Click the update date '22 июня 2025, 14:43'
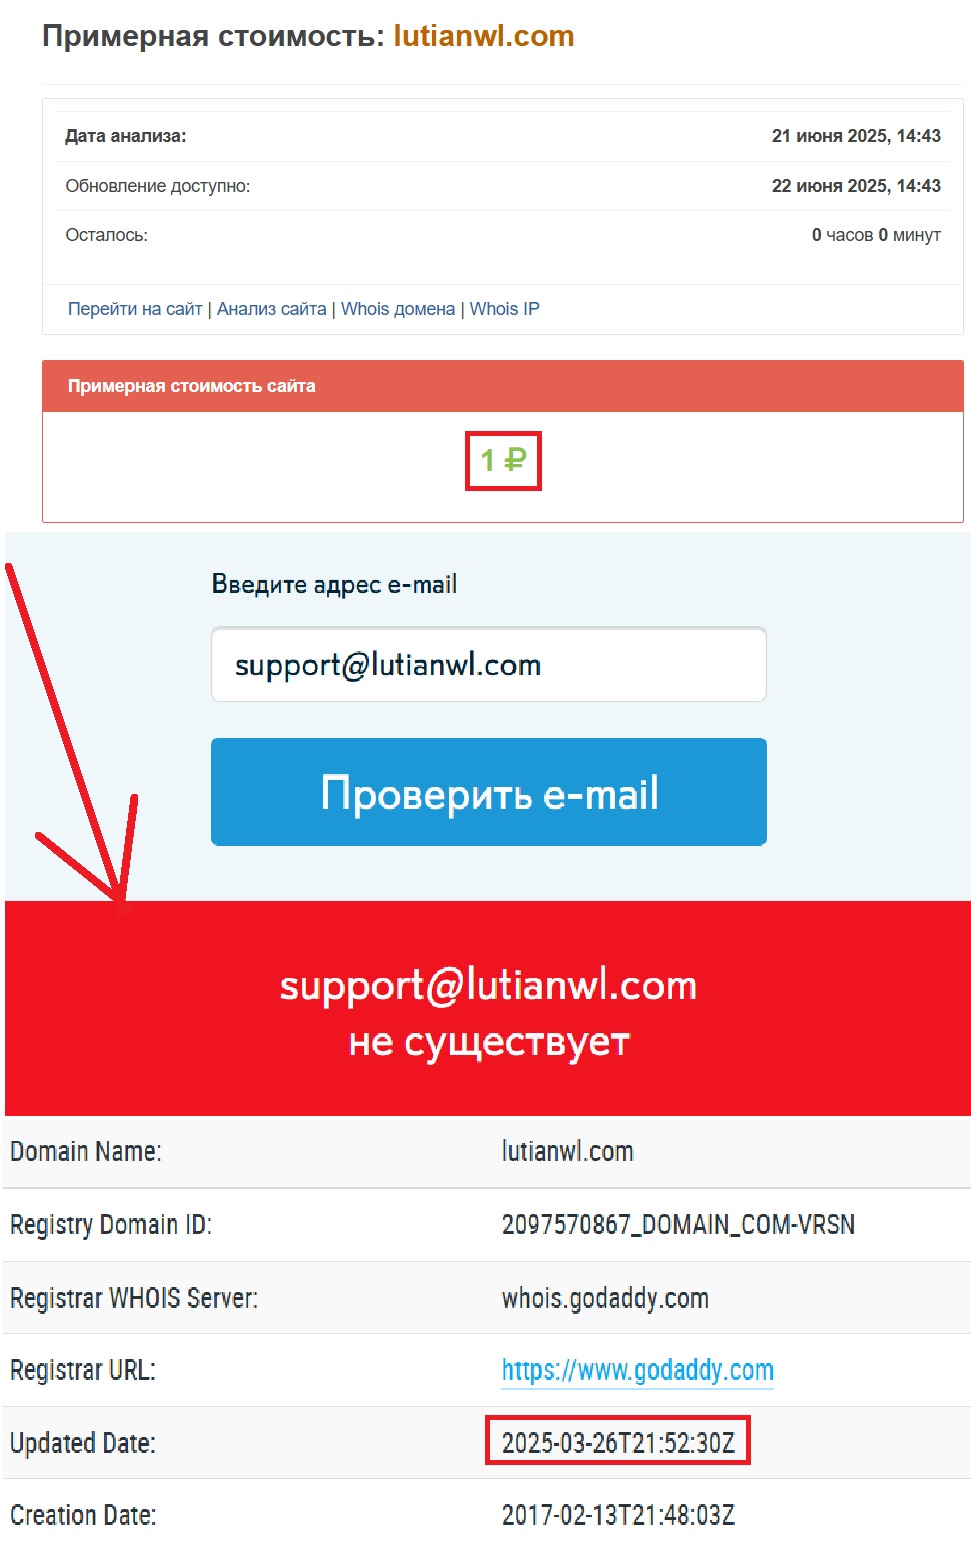The image size is (971, 1552). point(856,186)
